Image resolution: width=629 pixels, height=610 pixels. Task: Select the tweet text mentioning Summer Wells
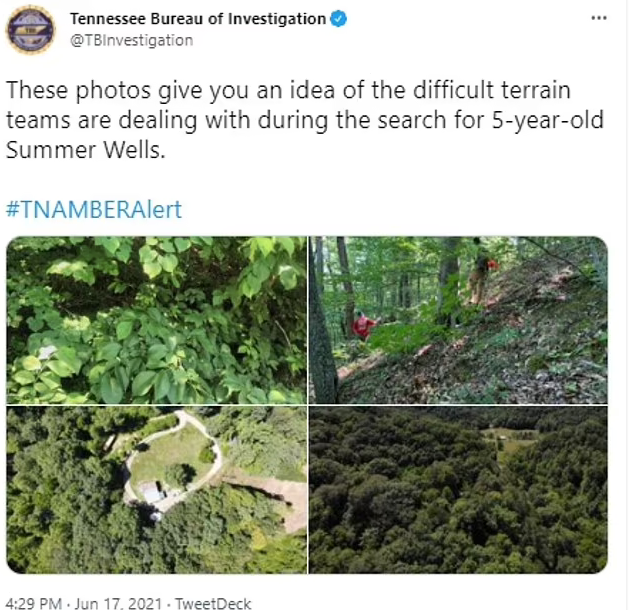pos(305,120)
